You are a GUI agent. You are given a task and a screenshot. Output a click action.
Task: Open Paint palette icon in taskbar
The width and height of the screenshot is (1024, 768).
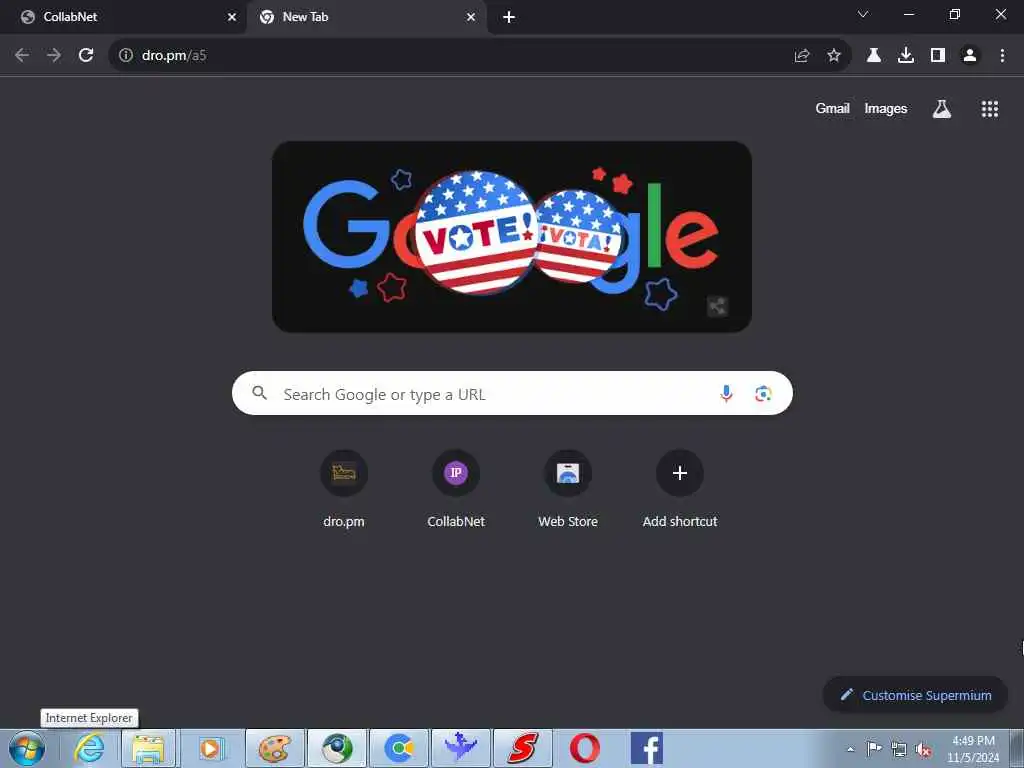coord(274,748)
